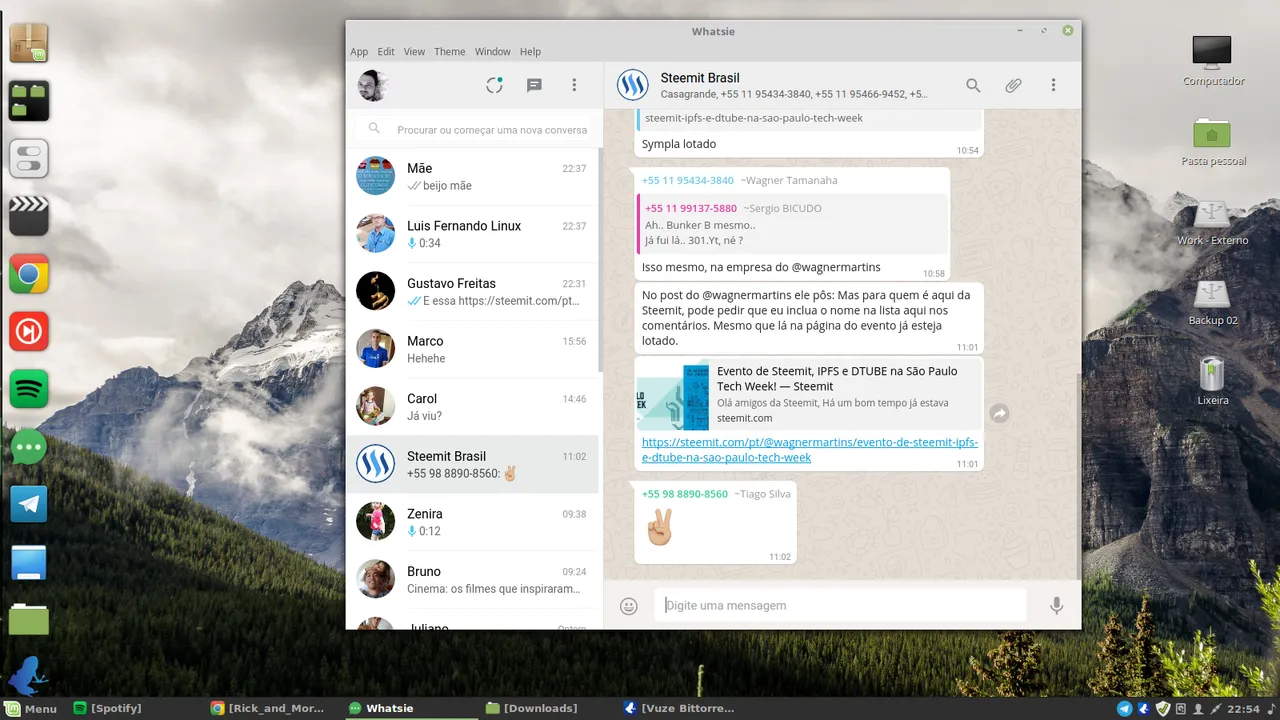Click the microphone voice message icon
The width and height of the screenshot is (1280, 720).
[1056, 606]
